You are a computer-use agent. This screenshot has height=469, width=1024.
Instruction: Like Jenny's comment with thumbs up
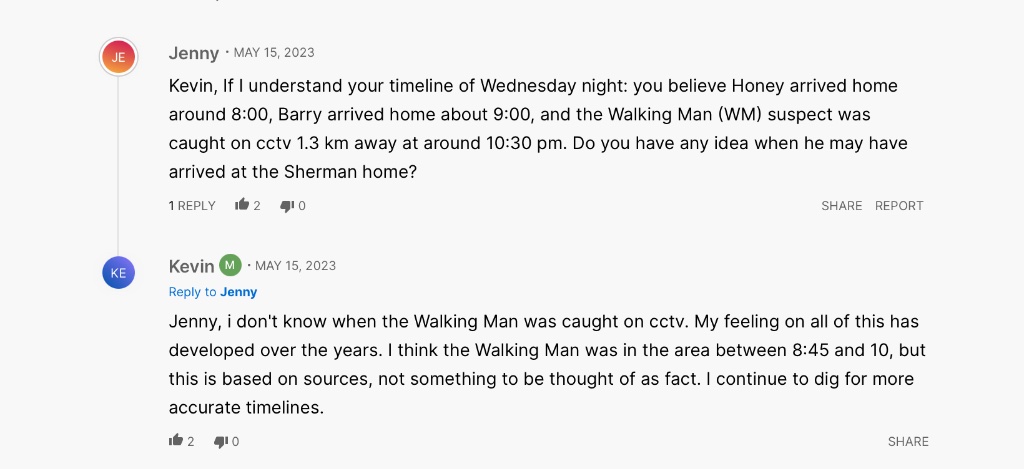point(242,205)
